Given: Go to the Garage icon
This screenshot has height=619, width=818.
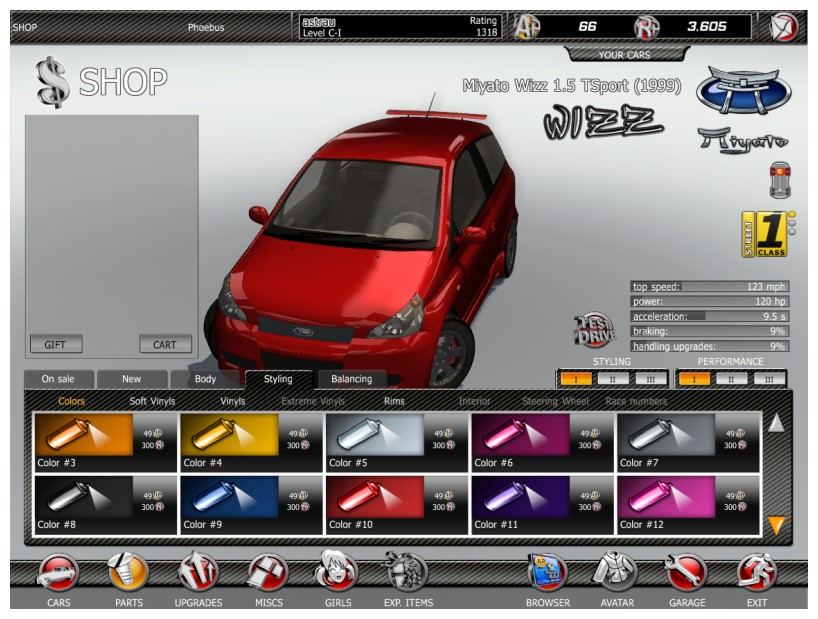Looking at the screenshot, I should click(x=686, y=575).
